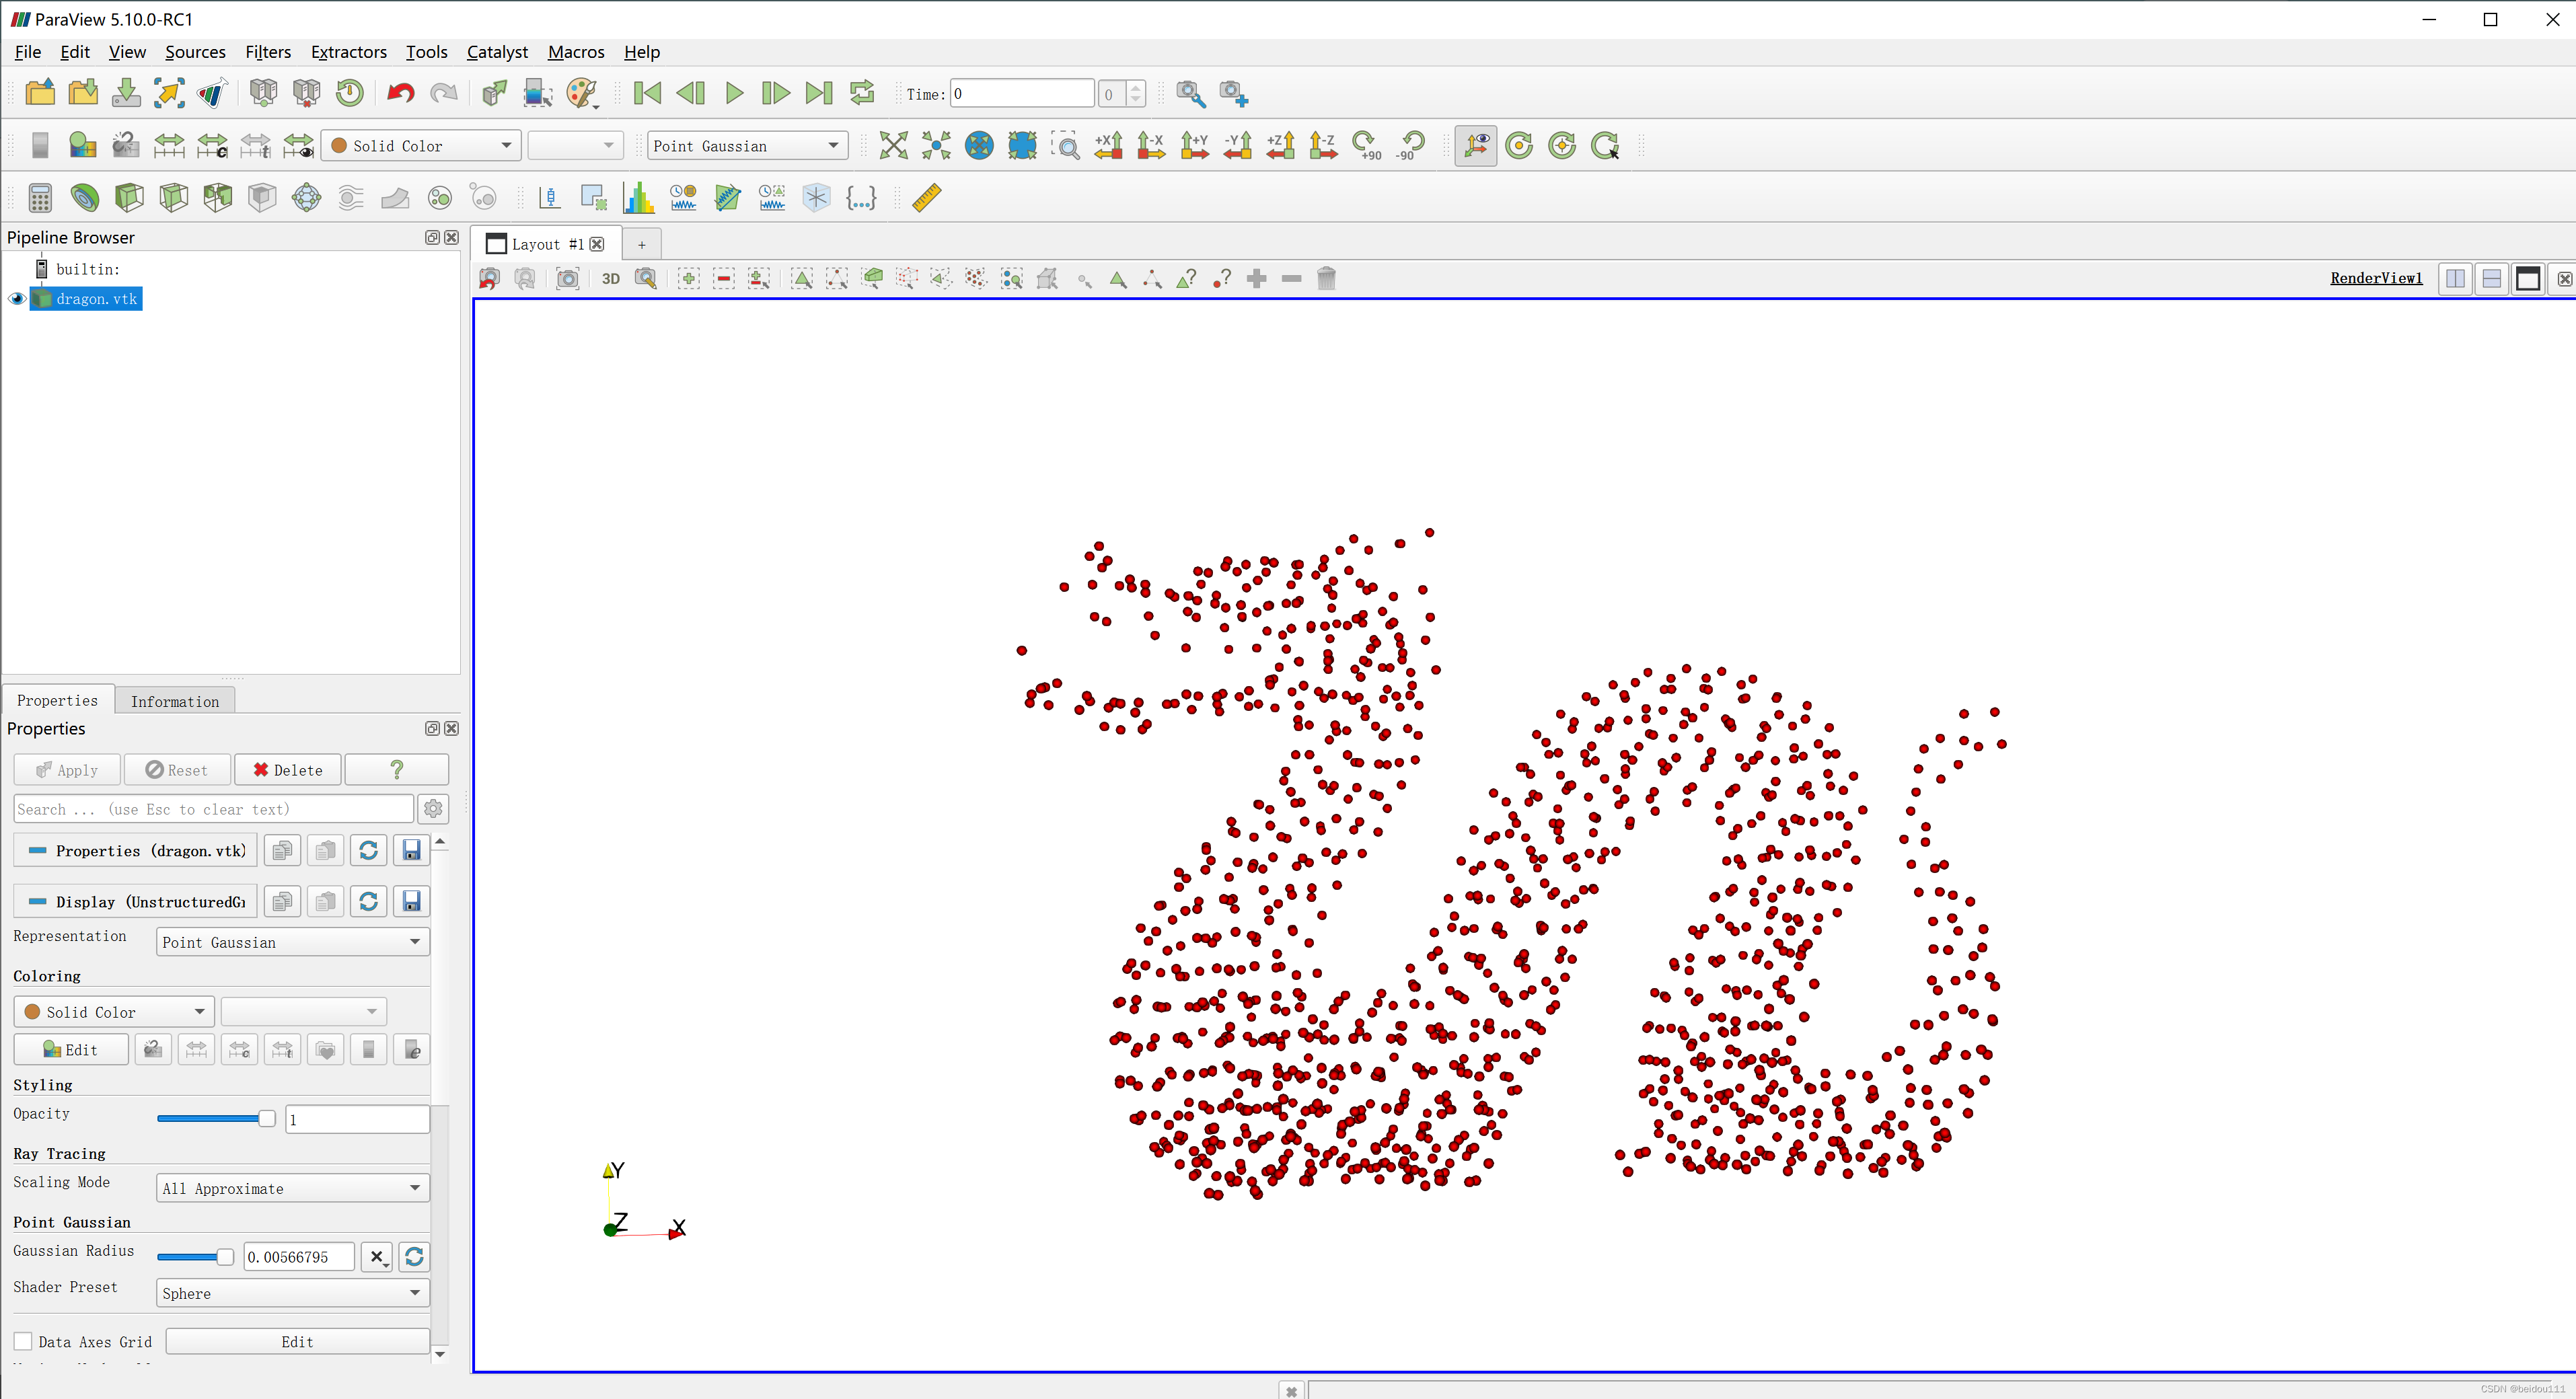Screen dimensions: 2576x1399
Task: Click the Play animation button
Action: [x=734, y=94]
